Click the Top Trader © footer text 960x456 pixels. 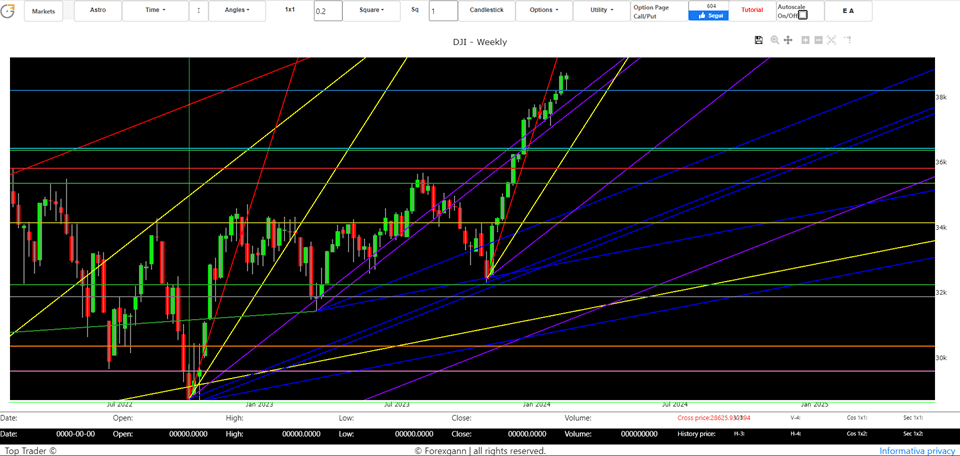[29, 450]
